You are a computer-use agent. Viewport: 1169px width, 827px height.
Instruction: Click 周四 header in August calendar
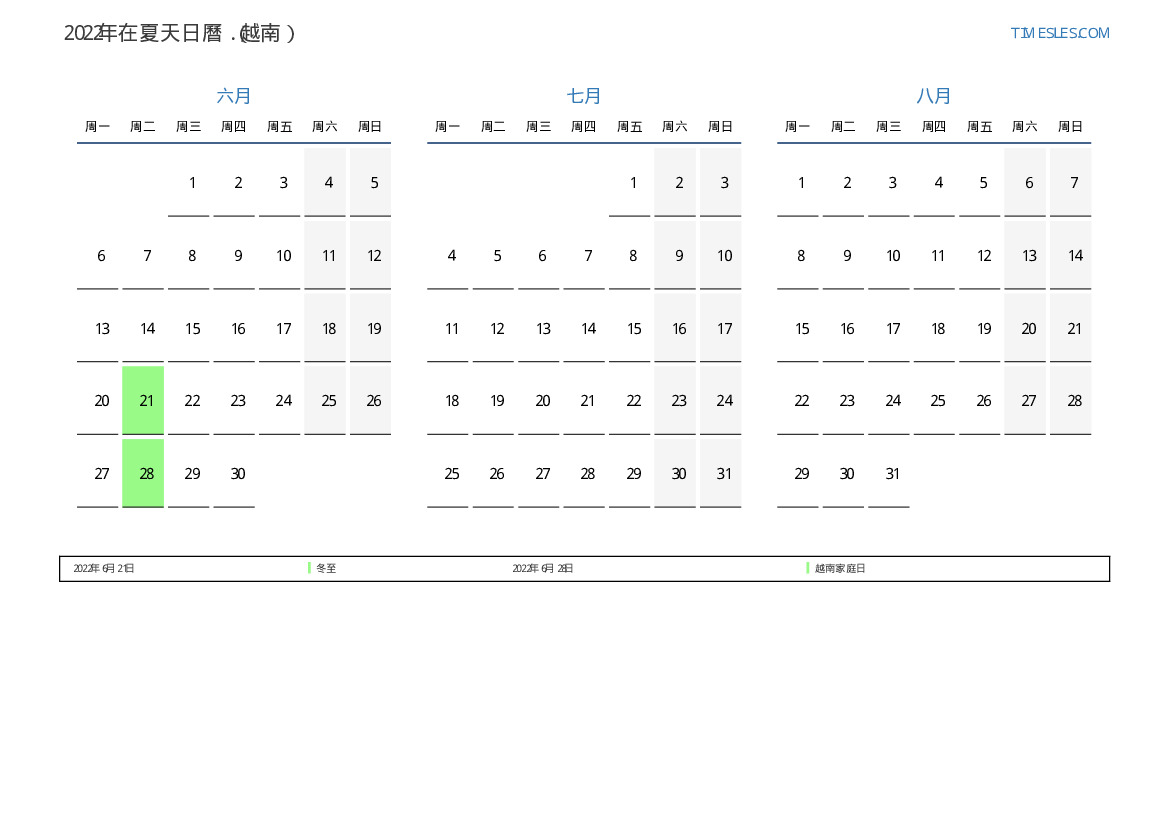(934, 127)
